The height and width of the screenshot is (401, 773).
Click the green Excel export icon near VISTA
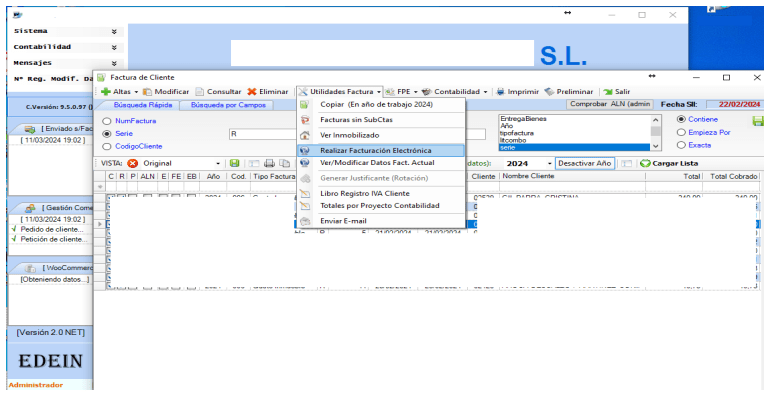pyautogui.click(x=235, y=163)
